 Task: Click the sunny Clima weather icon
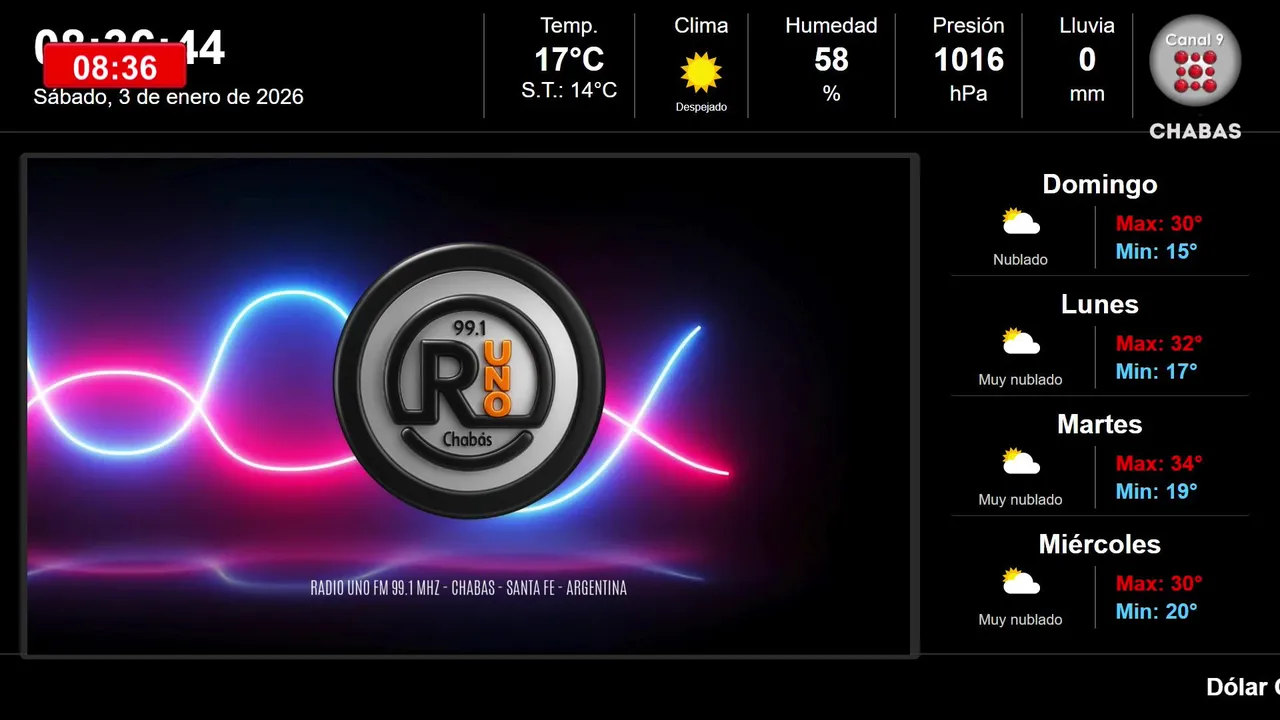coord(701,73)
